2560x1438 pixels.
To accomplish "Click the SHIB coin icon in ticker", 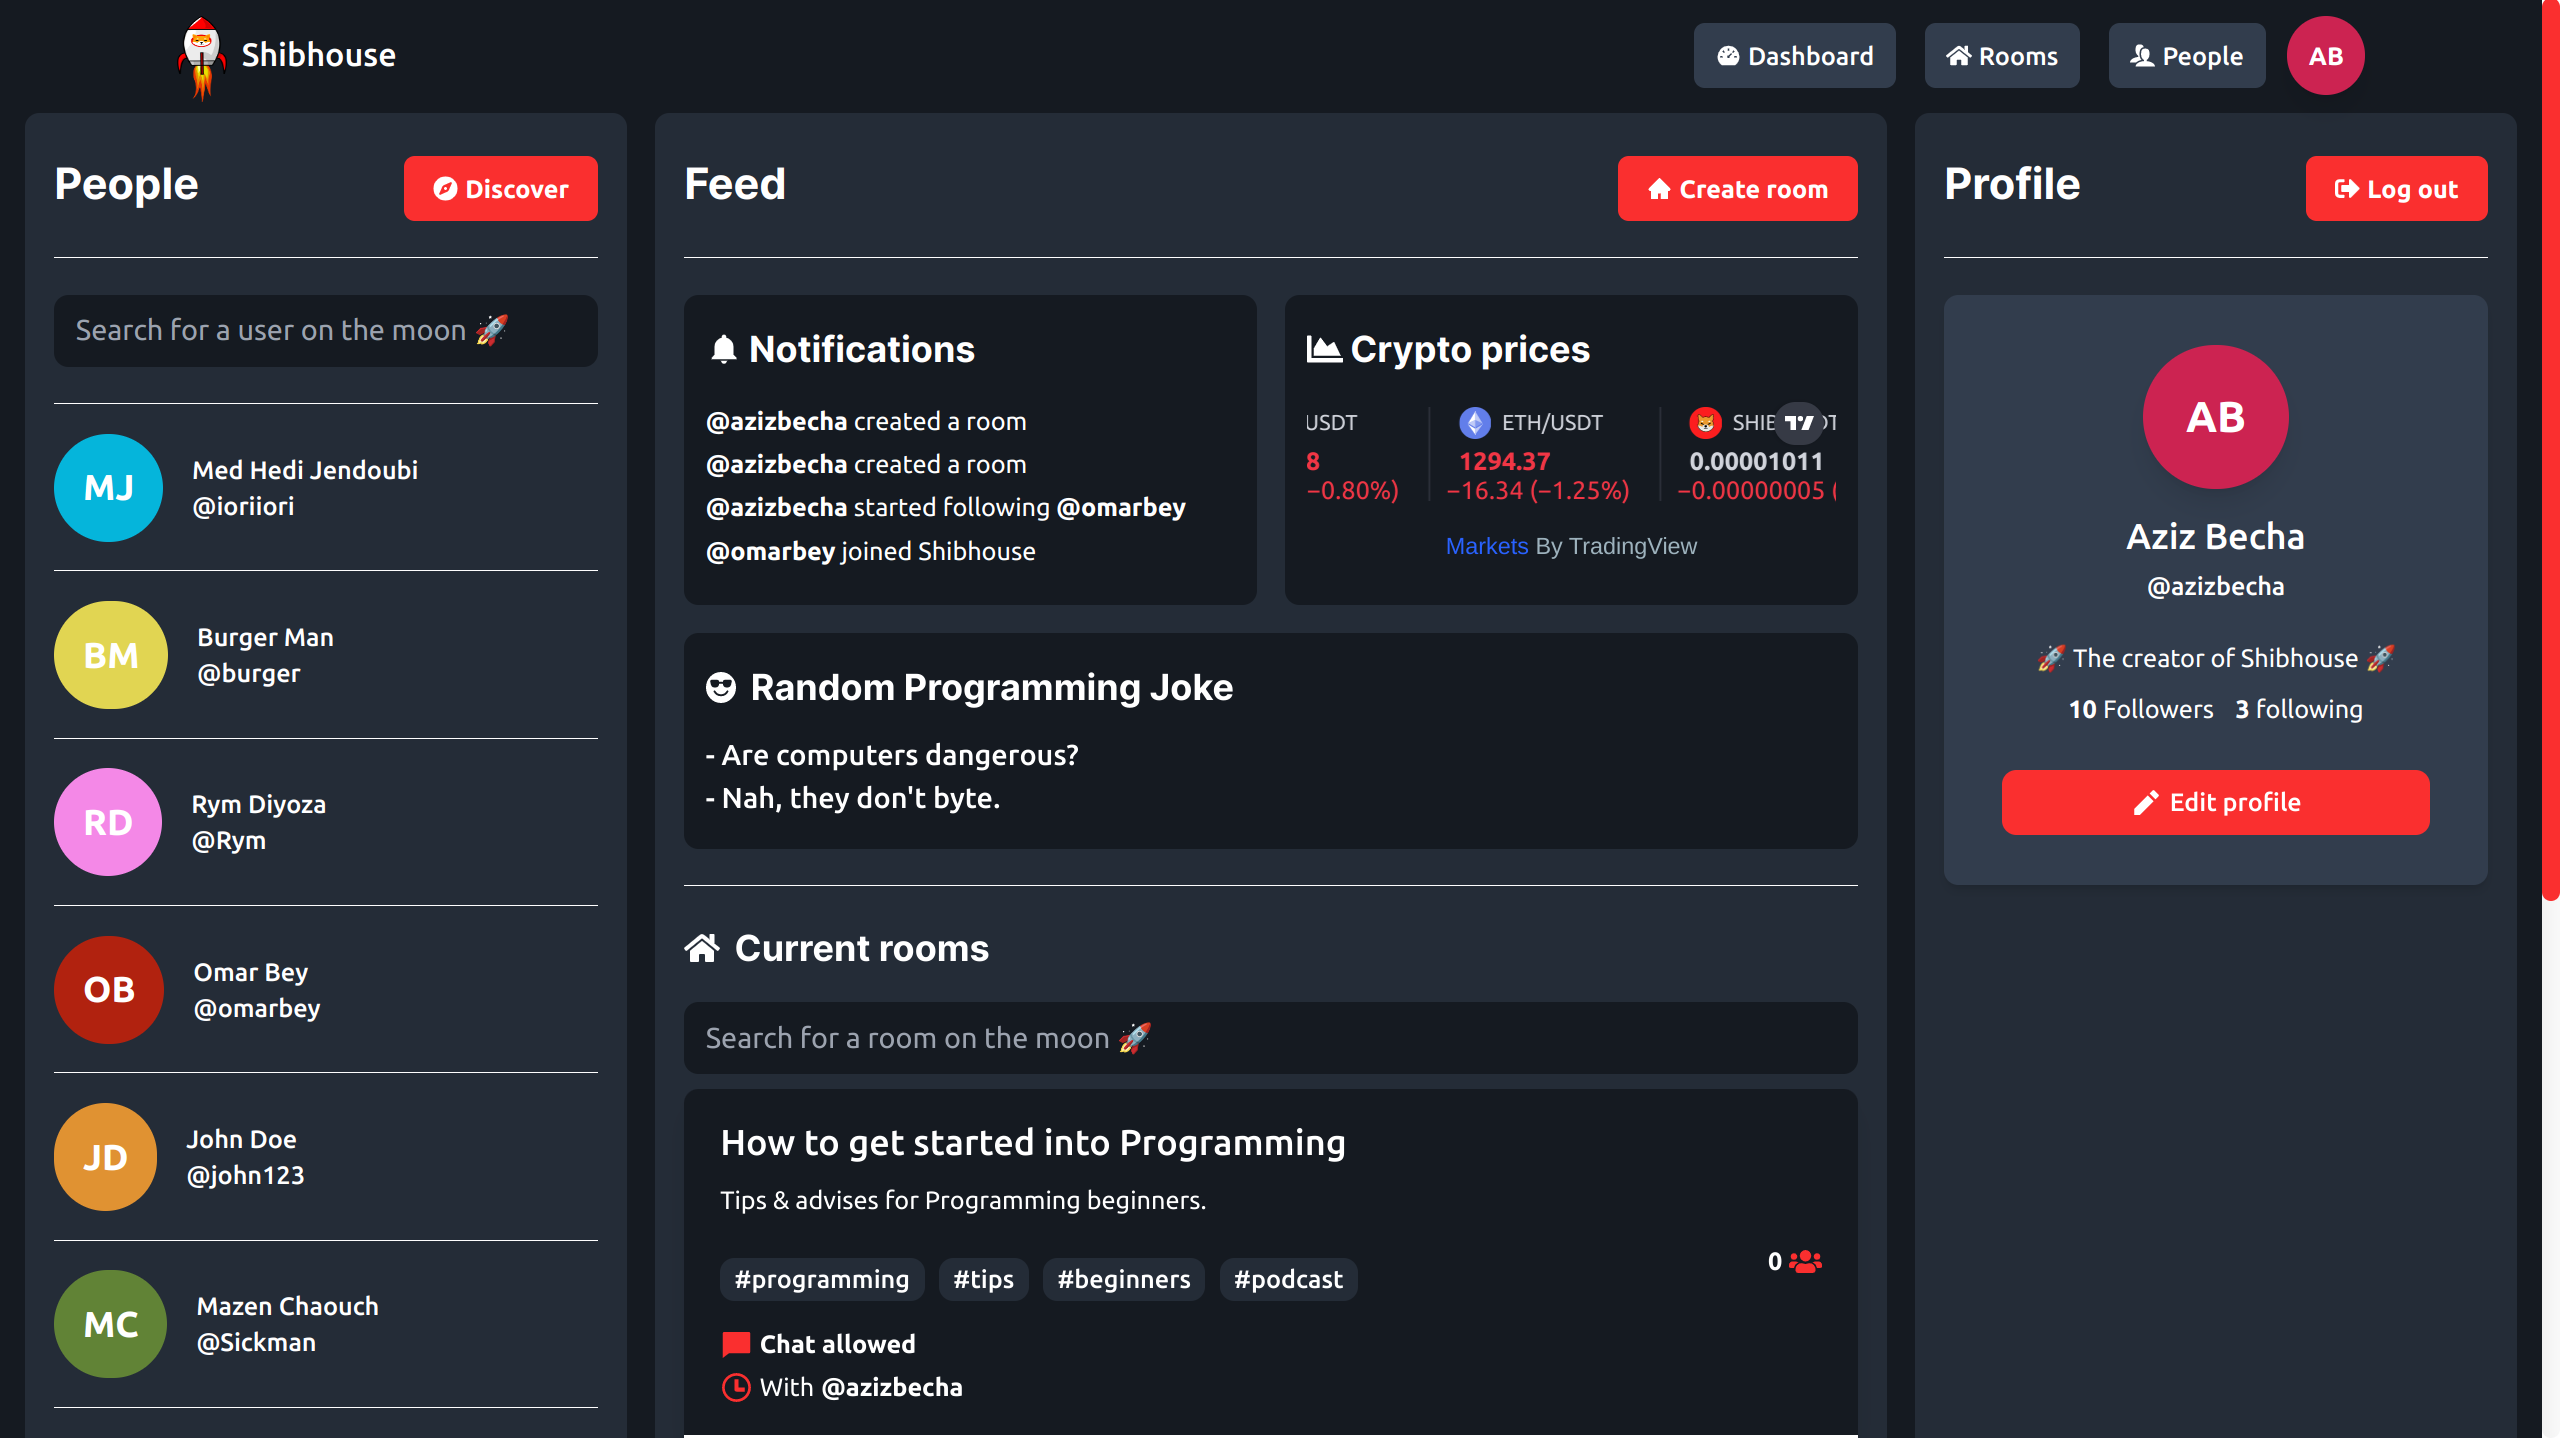I will pyautogui.click(x=1705, y=423).
